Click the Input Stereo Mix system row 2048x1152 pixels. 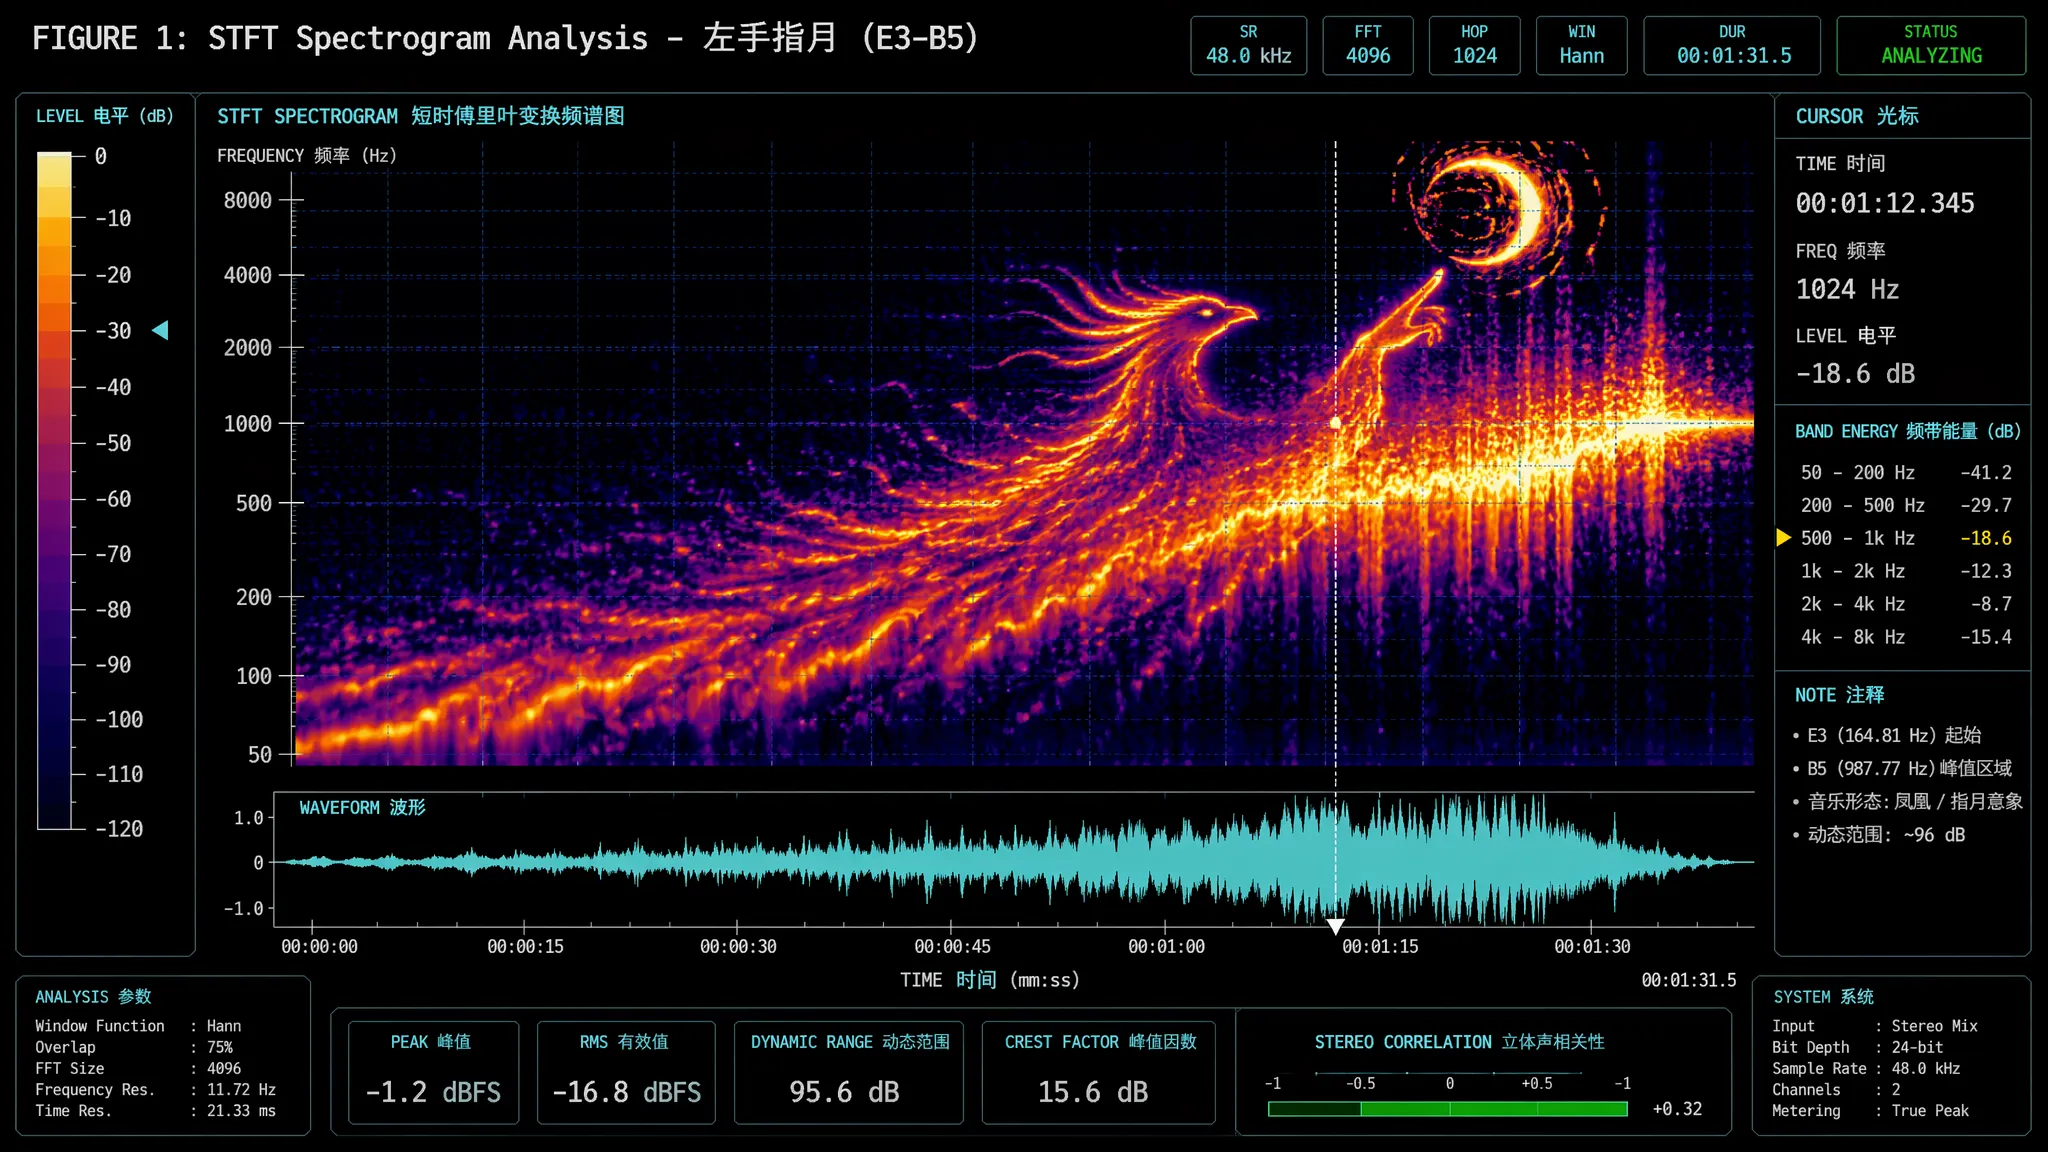(x=1875, y=1026)
